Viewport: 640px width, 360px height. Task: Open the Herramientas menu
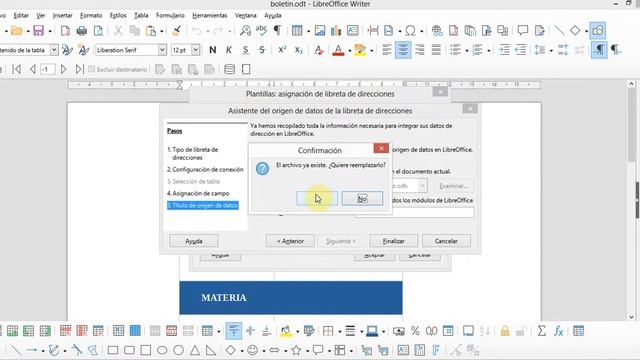210,16
